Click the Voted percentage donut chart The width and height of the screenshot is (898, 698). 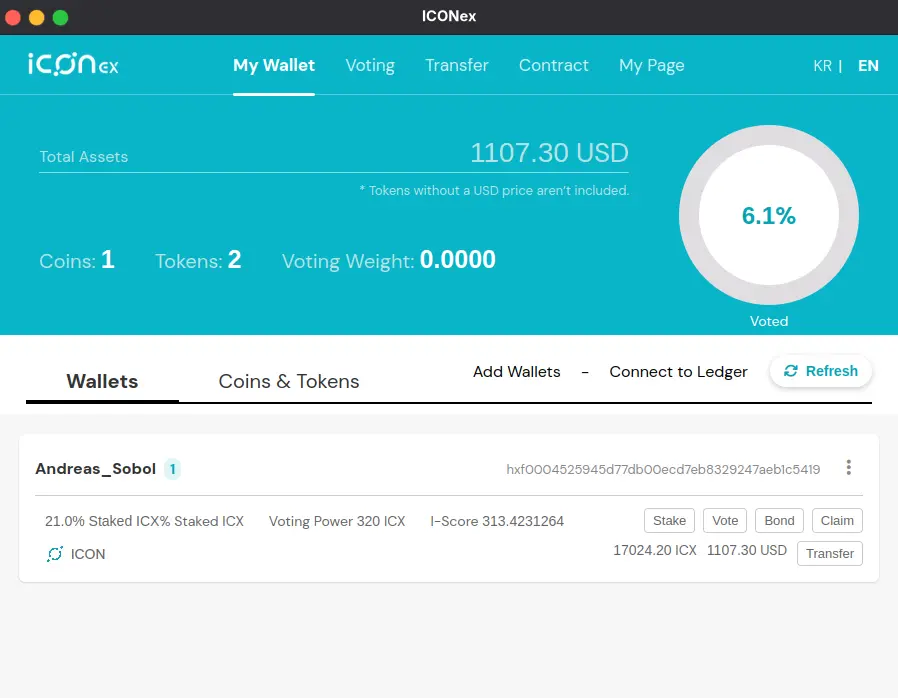click(x=768, y=215)
